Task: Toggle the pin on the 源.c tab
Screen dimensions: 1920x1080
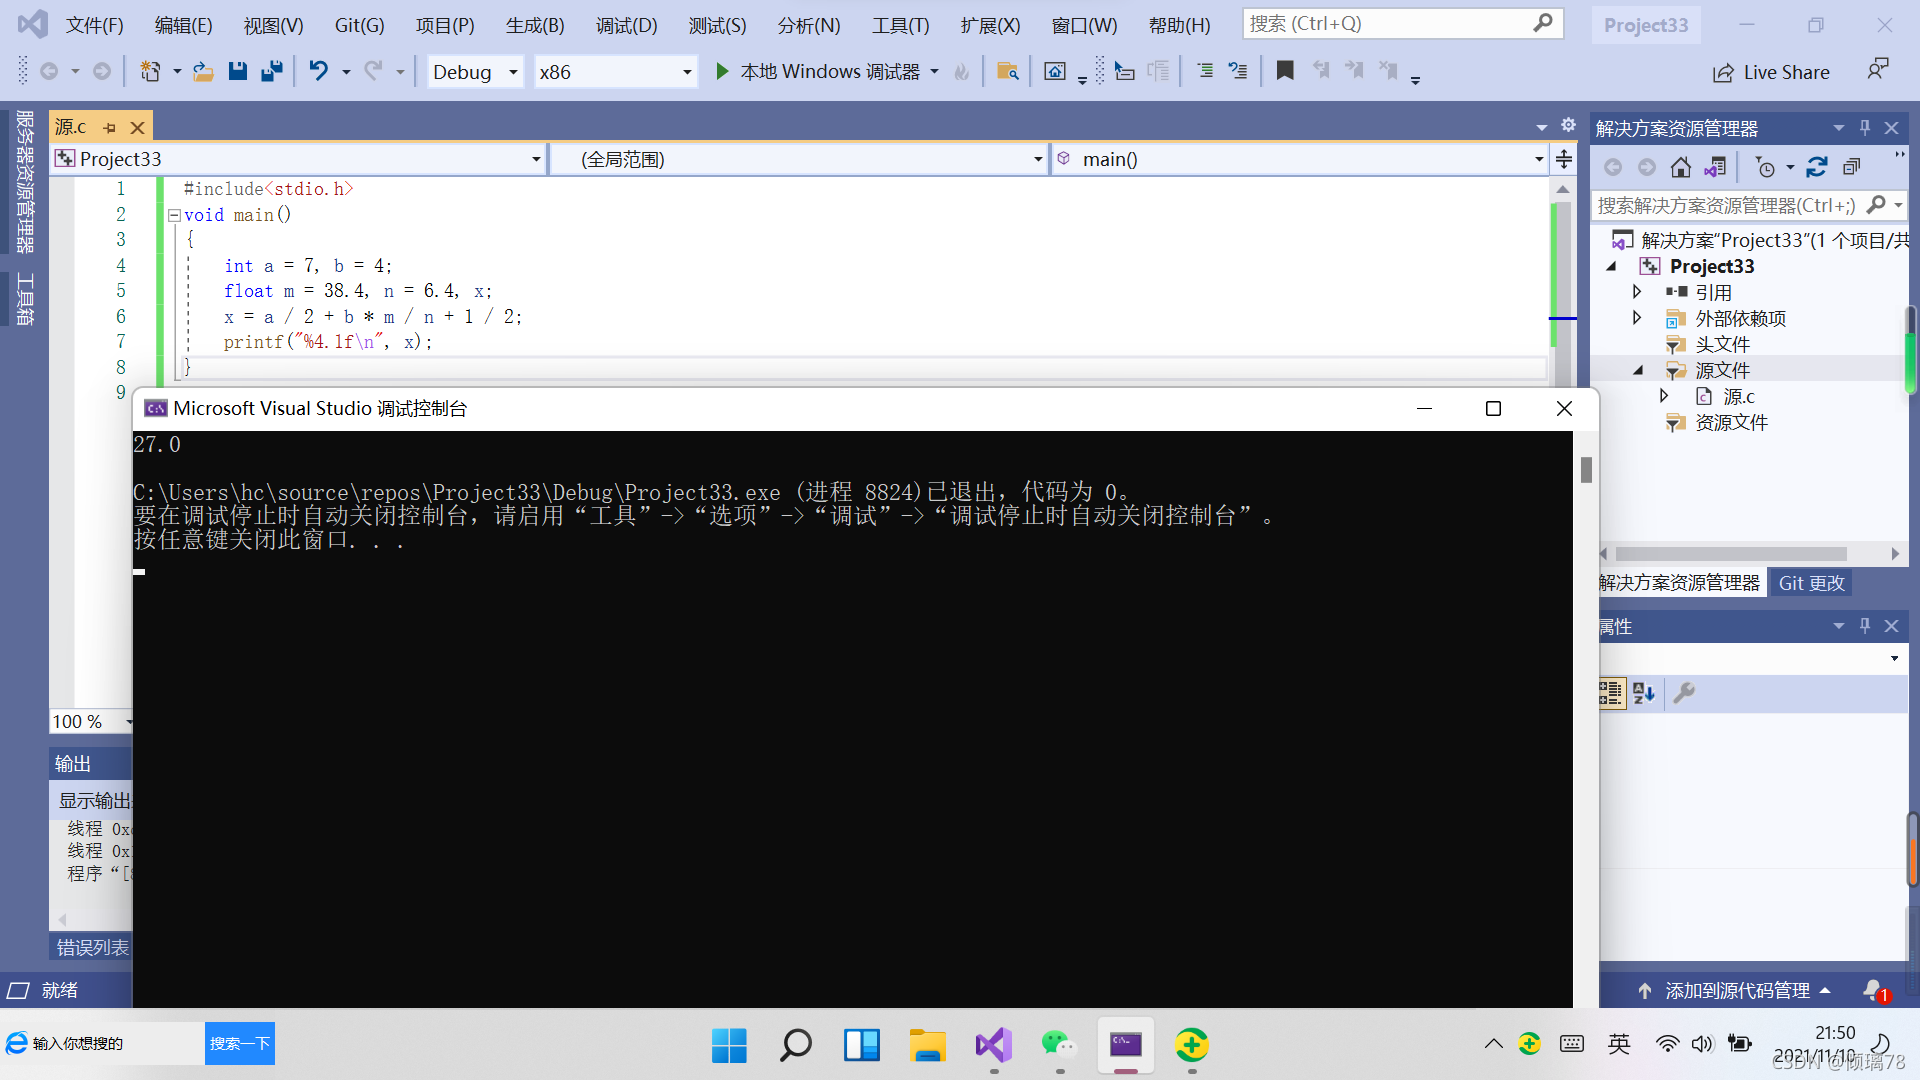Action: coord(110,128)
